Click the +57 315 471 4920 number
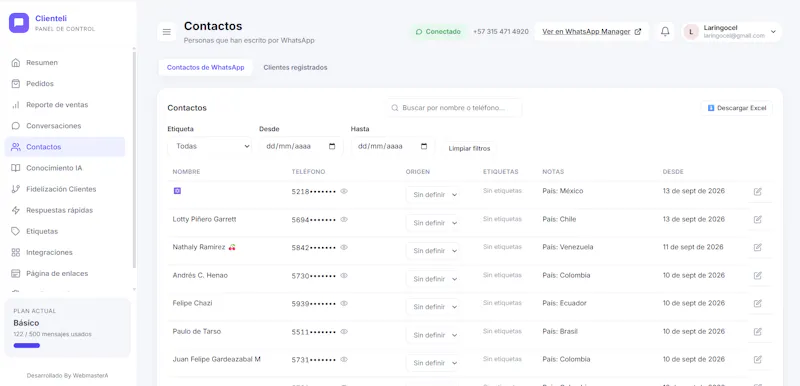The image size is (800, 386). (x=501, y=32)
